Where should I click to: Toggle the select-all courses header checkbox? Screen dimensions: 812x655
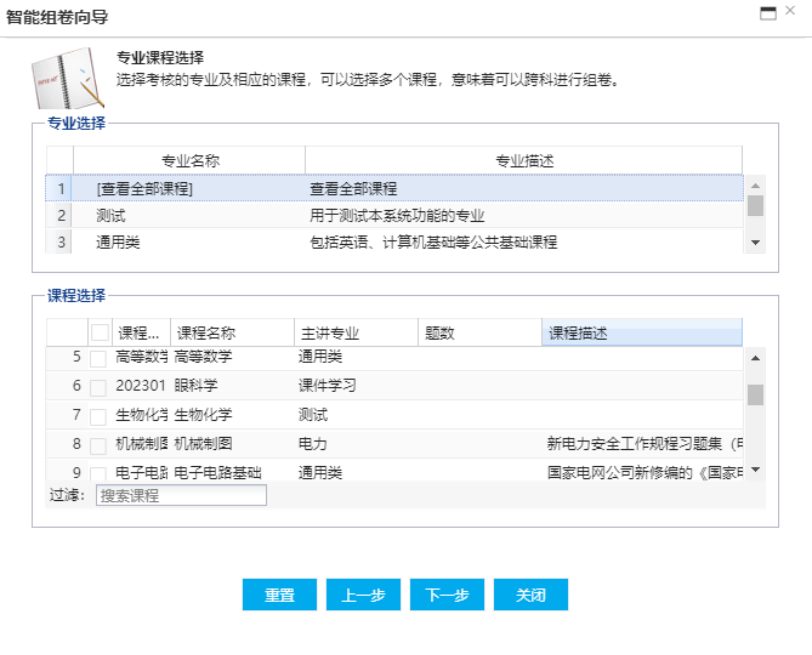point(100,333)
